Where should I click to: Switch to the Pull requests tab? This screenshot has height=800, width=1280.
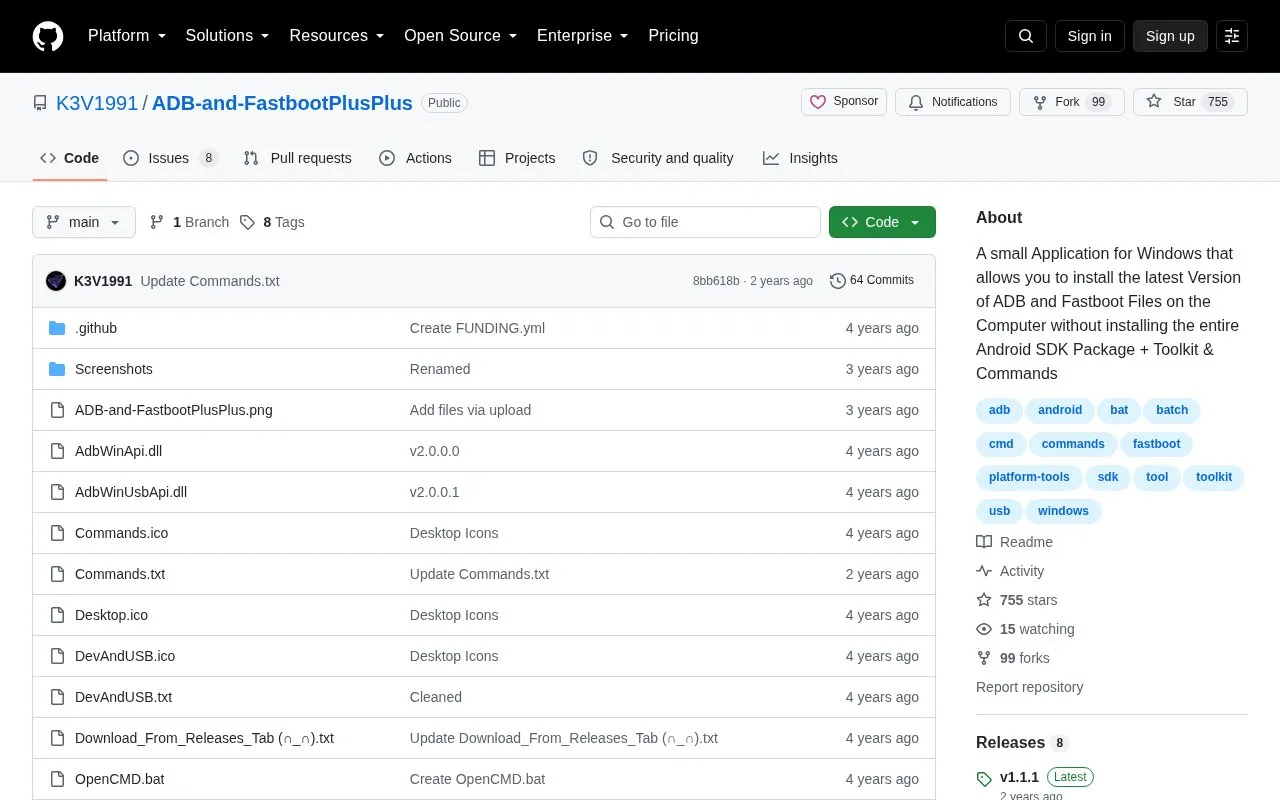coord(297,158)
